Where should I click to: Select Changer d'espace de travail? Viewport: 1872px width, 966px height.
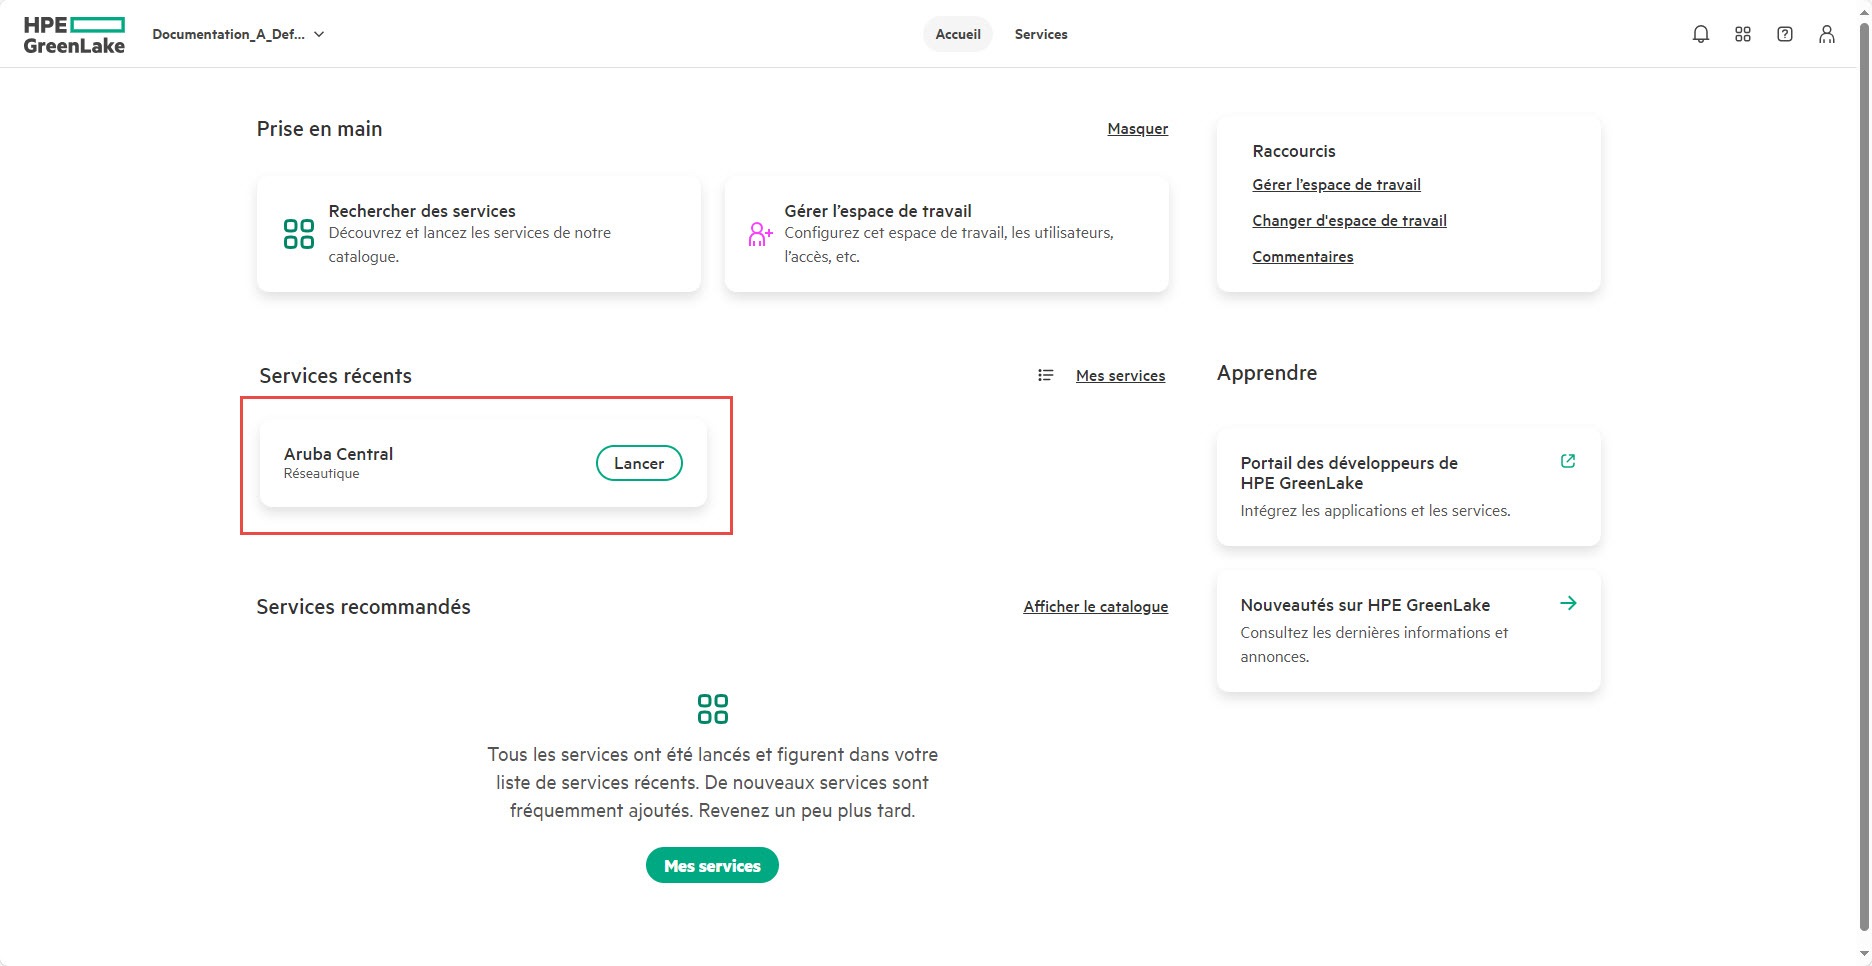[1349, 220]
